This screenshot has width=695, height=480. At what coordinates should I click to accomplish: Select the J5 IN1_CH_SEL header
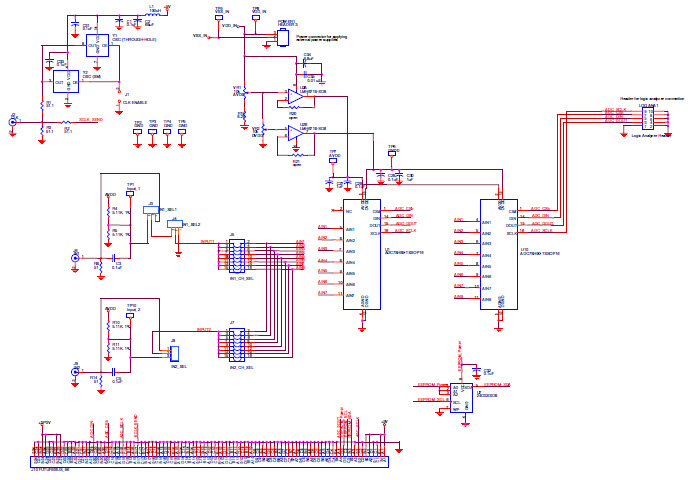point(237,256)
